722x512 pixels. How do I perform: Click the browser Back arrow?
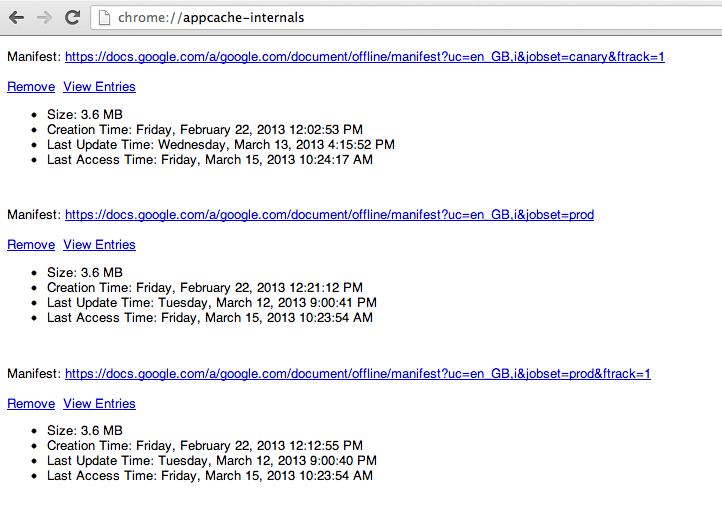(x=17, y=17)
